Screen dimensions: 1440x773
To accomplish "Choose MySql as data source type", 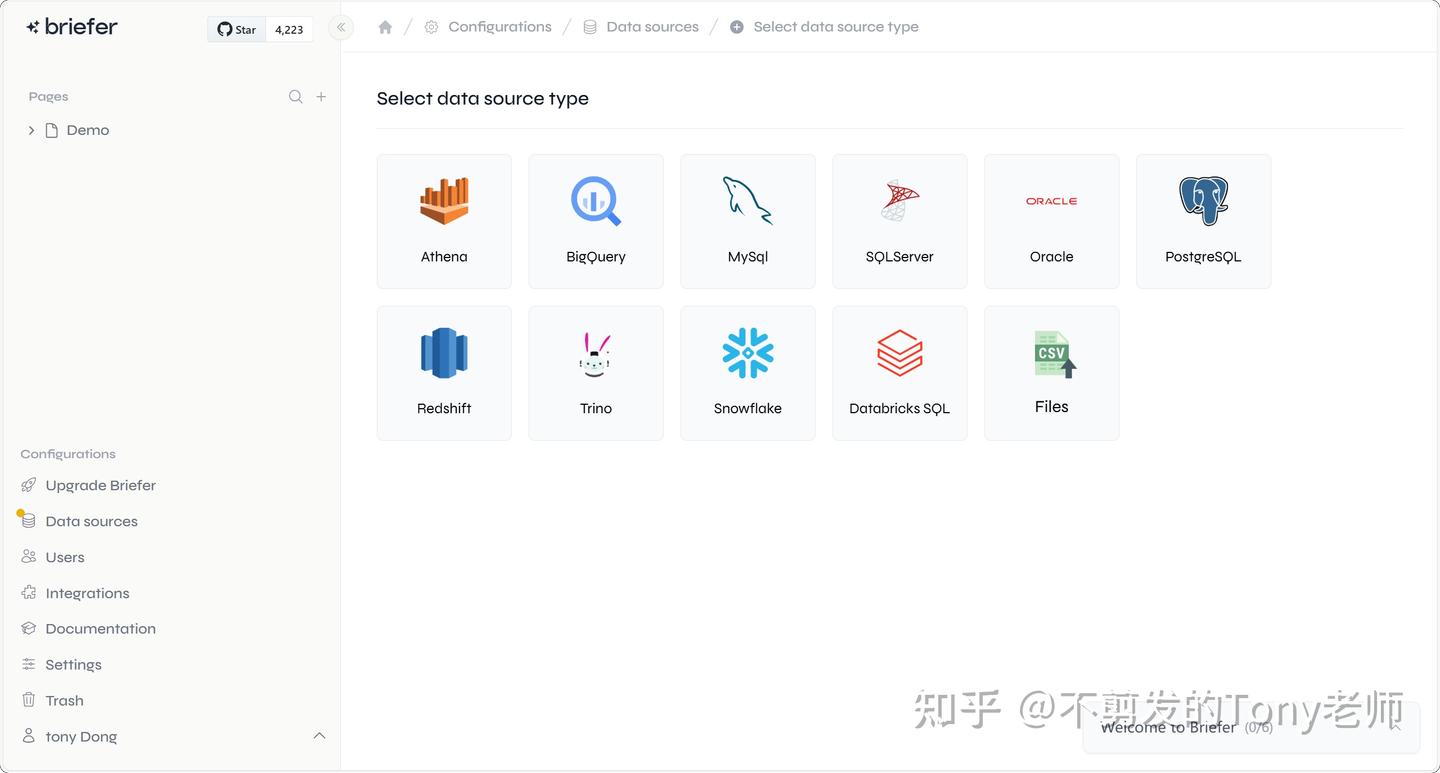I will pyautogui.click(x=748, y=221).
